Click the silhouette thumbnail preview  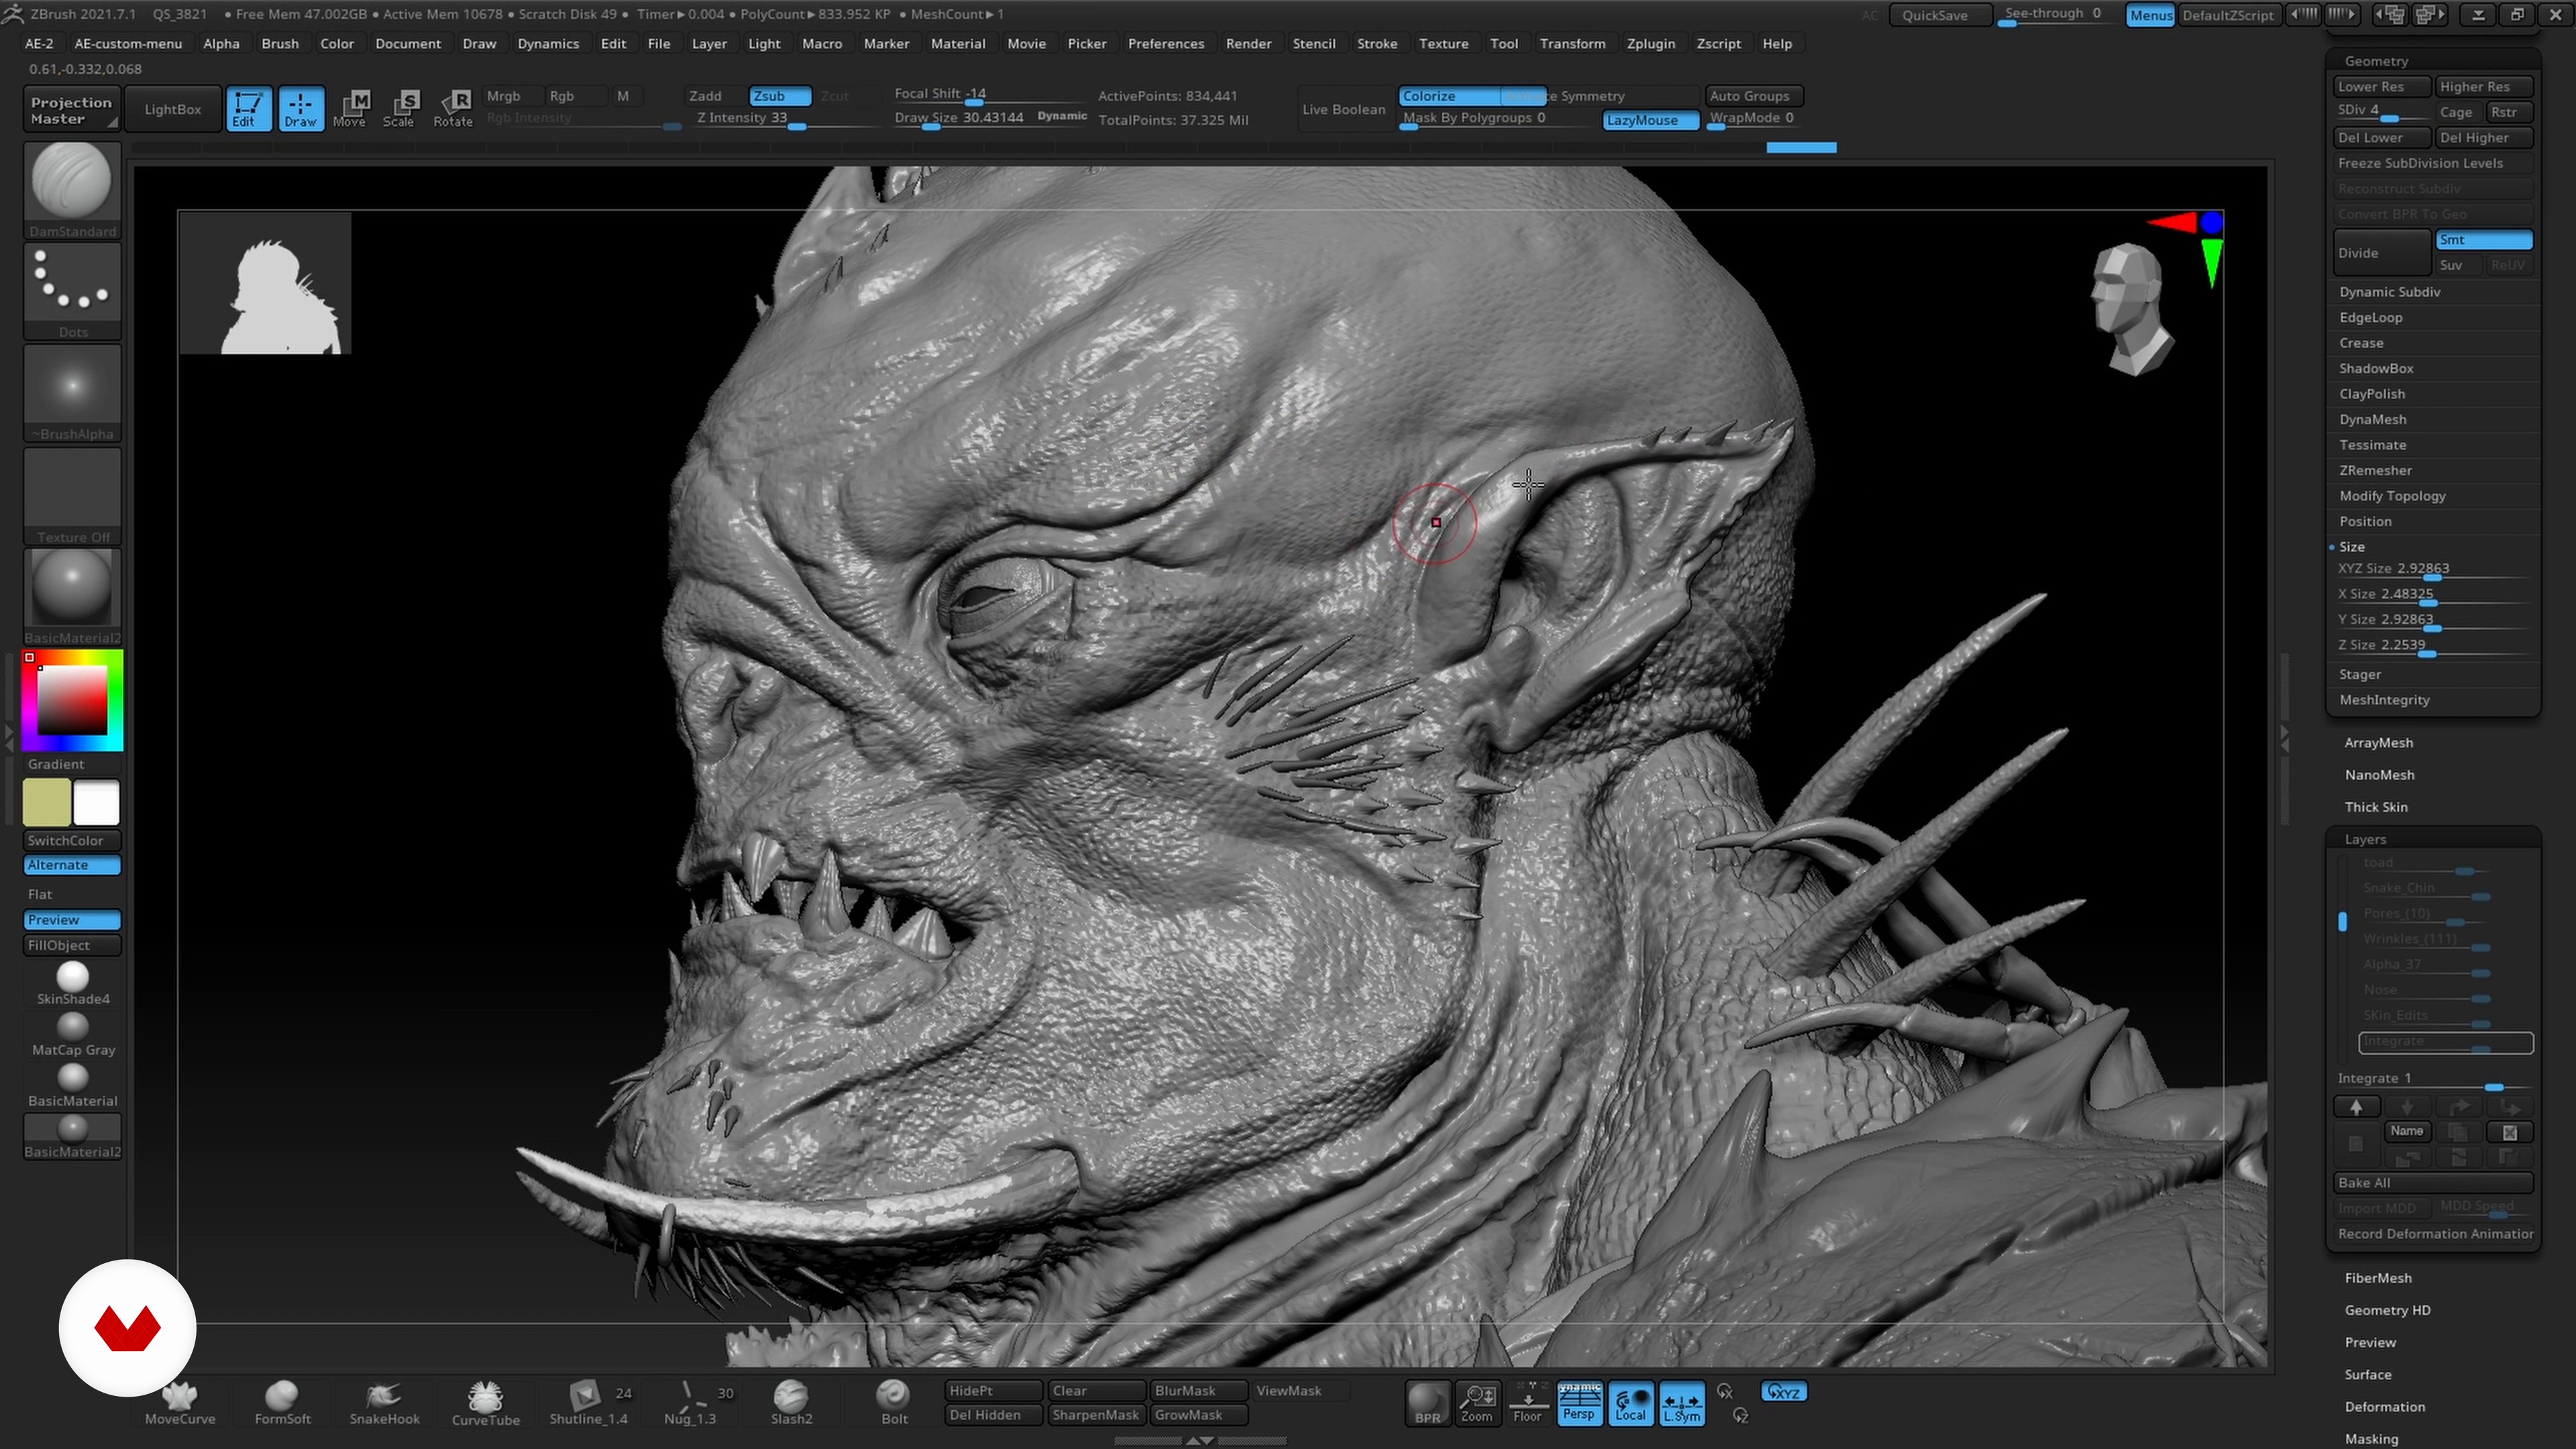coord(266,284)
